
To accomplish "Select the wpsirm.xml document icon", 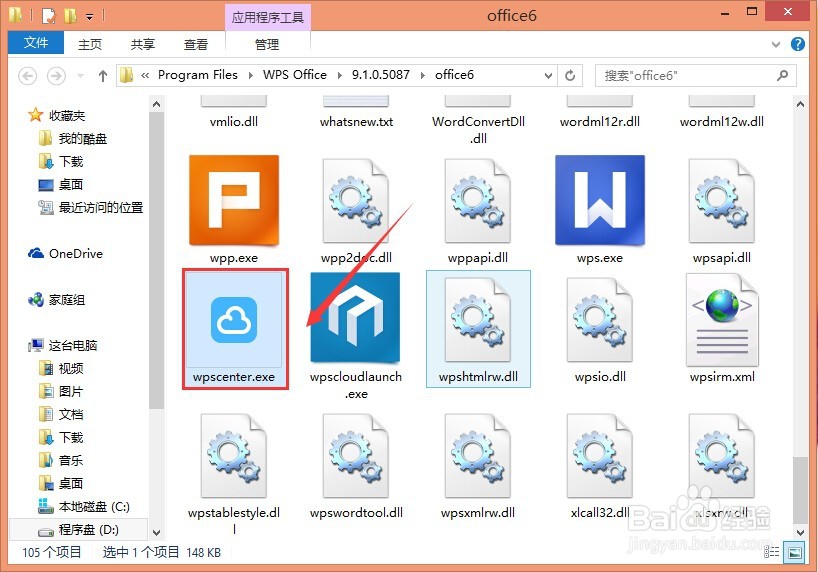I will click(x=722, y=320).
